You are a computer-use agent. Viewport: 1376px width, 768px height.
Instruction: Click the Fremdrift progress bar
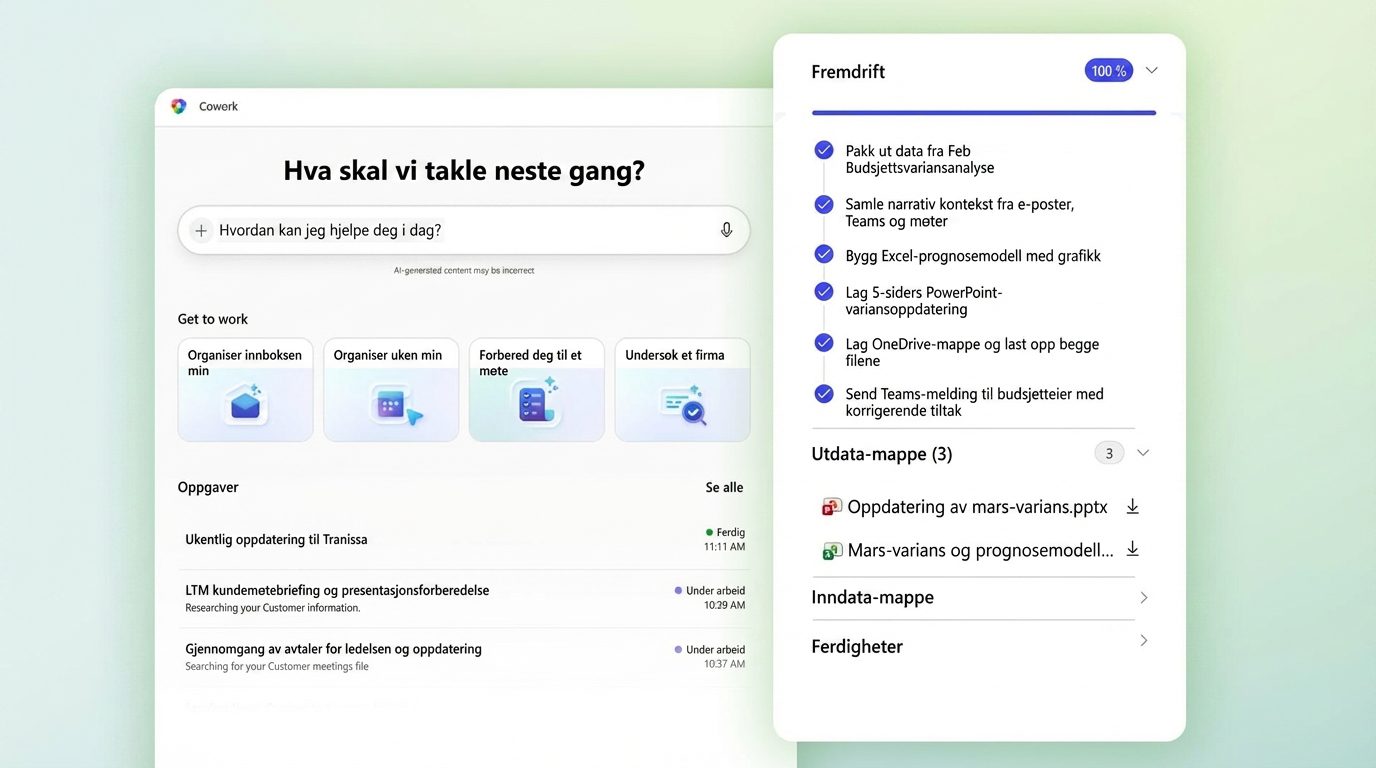983,113
